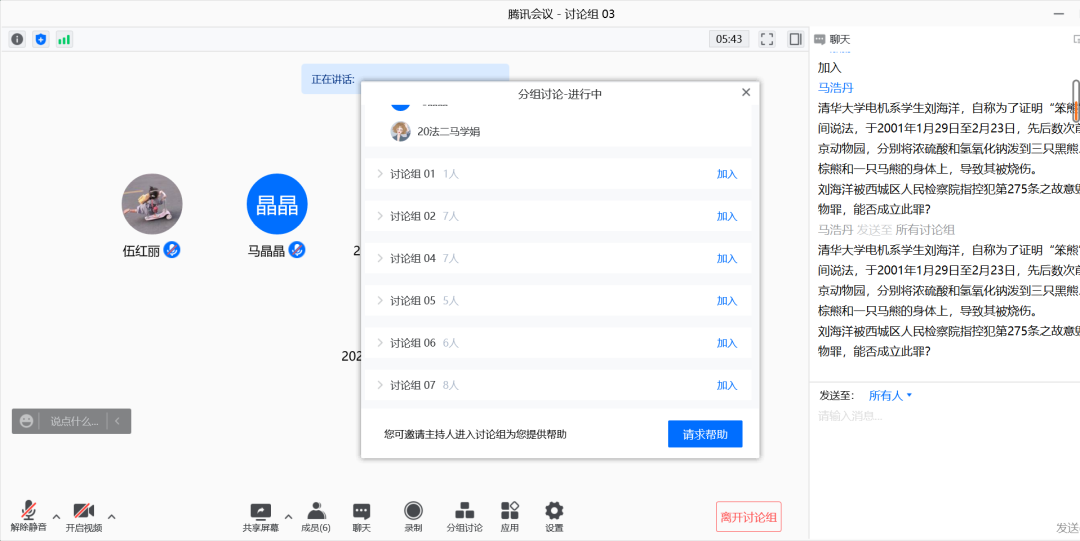Image resolution: width=1080 pixels, height=541 pixels.
Task: Click the meeting info icon
Action: (x=17, y=39)
